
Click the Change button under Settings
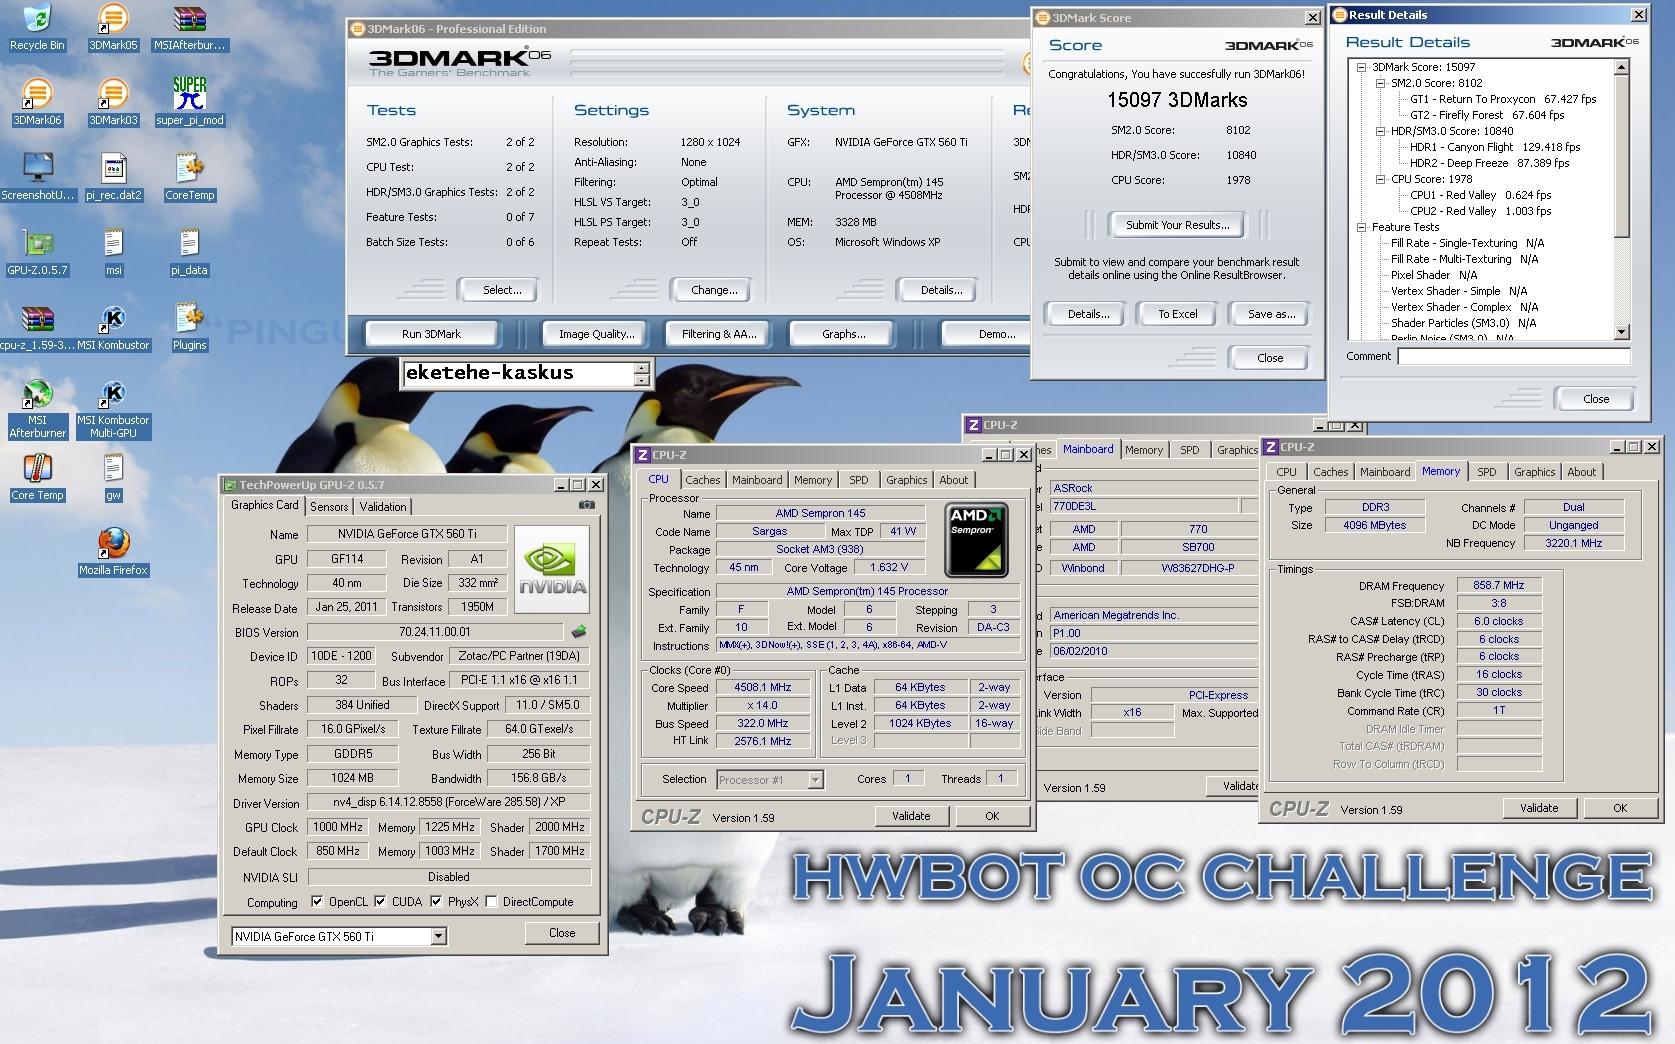714,290
